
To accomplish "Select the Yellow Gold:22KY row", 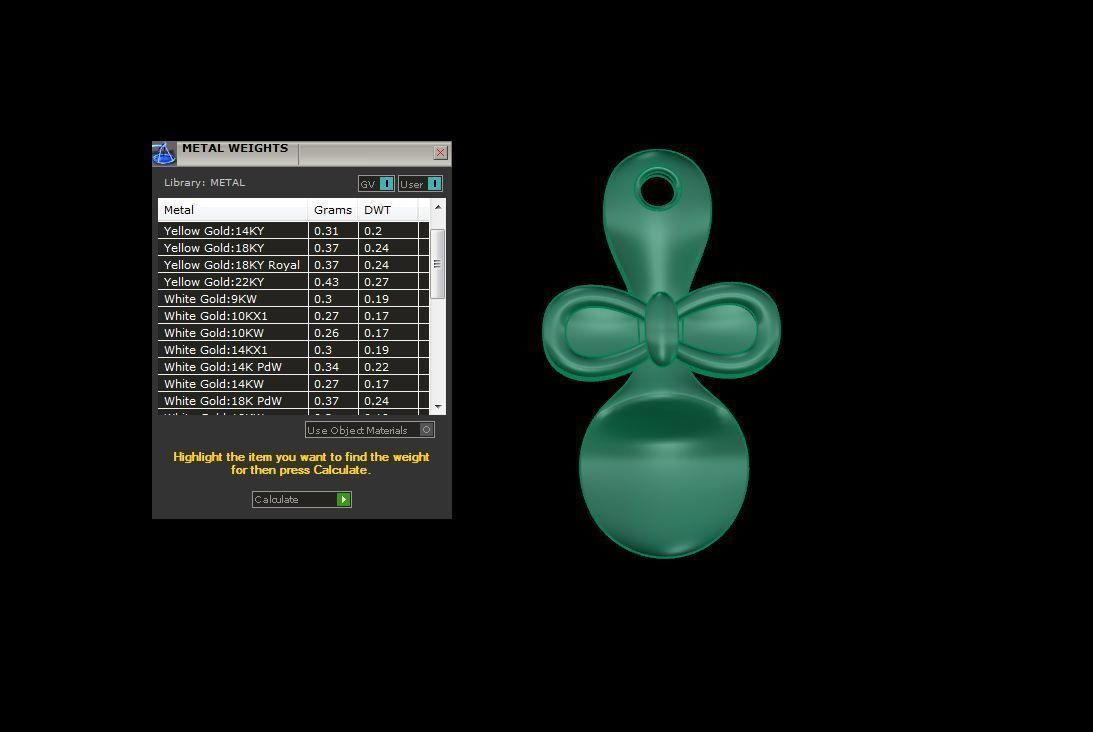I will (293, 282).
